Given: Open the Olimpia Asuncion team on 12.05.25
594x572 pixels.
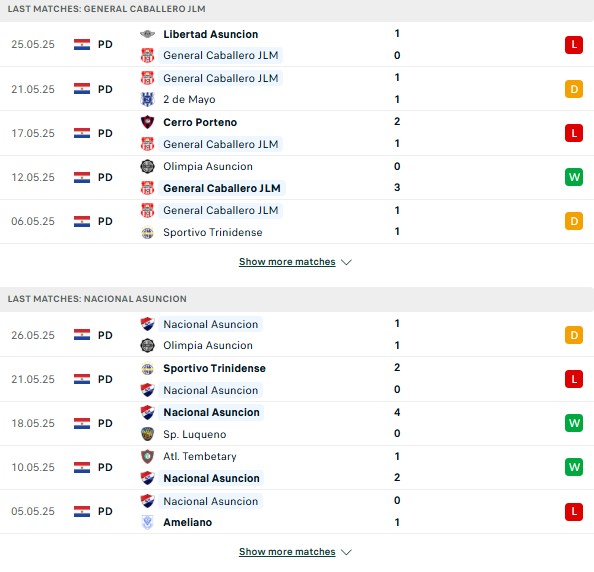Looking at the screenshot, I should coord(208,166).
